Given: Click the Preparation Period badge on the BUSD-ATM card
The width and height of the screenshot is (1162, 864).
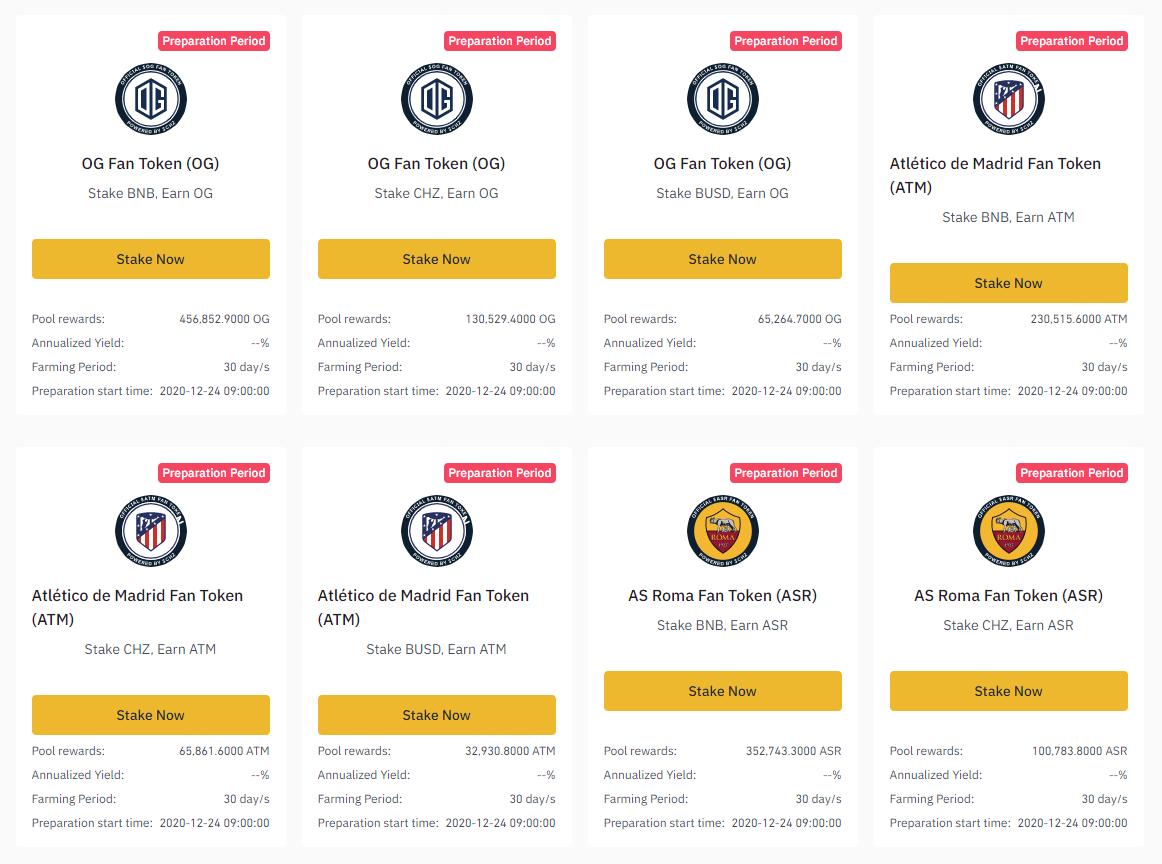Looking at the screenshot, I should [499, 473].
